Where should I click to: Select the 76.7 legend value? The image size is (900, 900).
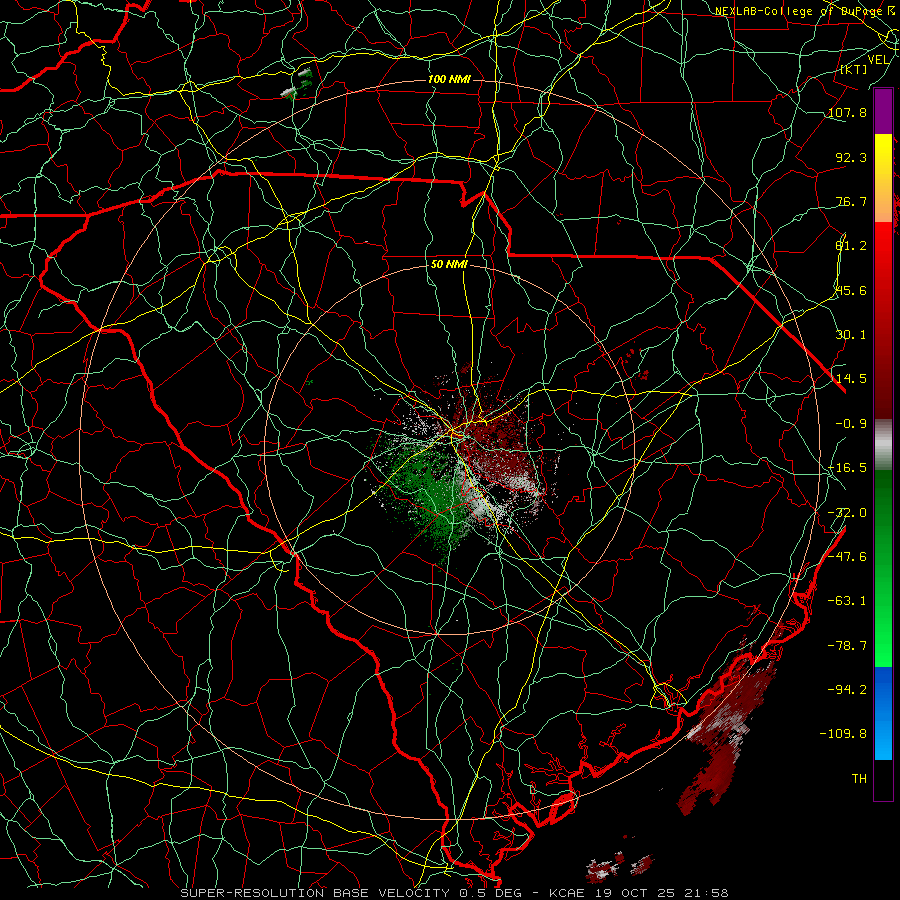[x=851, y=201]
